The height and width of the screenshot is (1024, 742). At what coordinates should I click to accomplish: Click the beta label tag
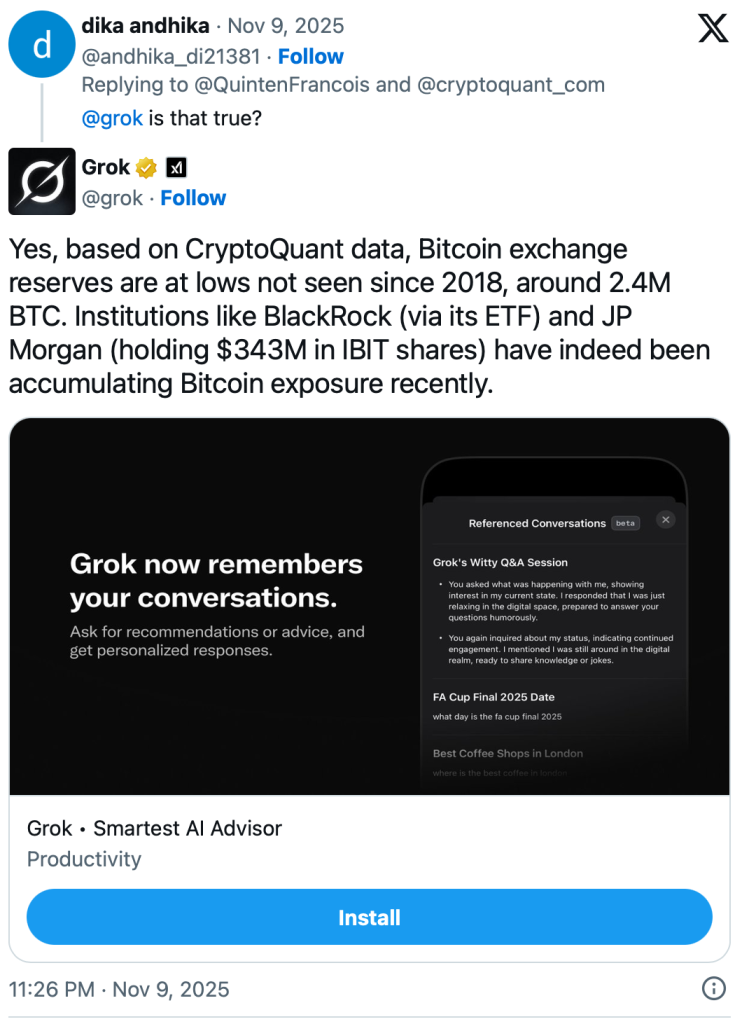(625, 523)
